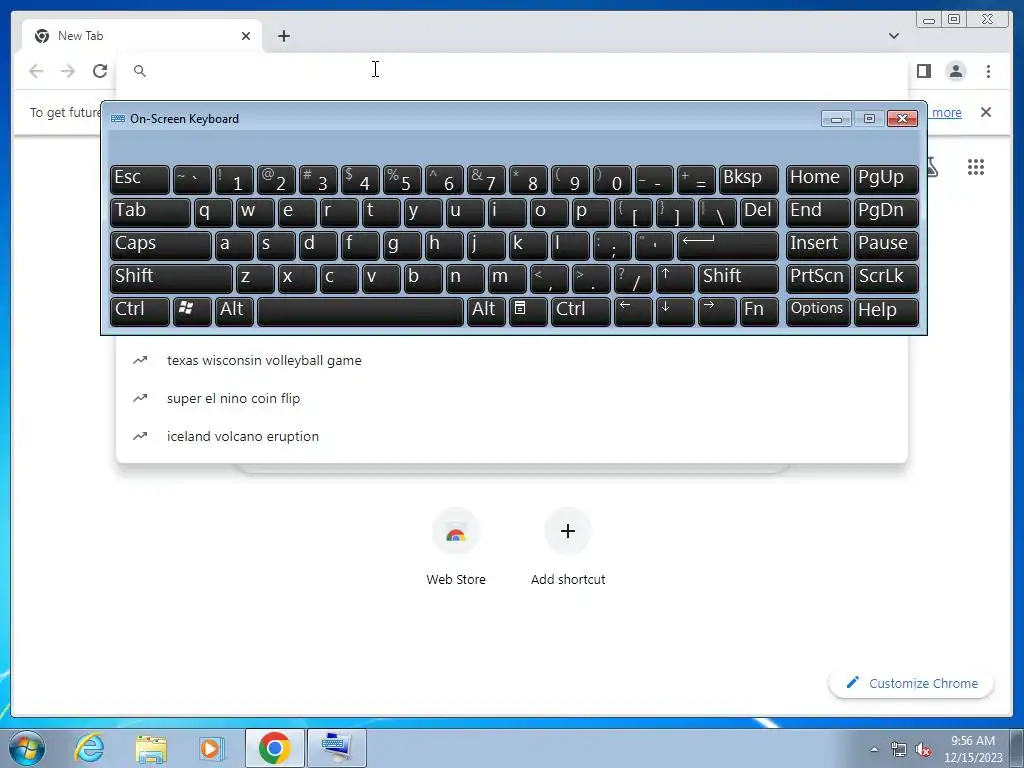The height and width of the screenshot is (768, 1024).
Task: Click the Bksp key
Action: 748,180
